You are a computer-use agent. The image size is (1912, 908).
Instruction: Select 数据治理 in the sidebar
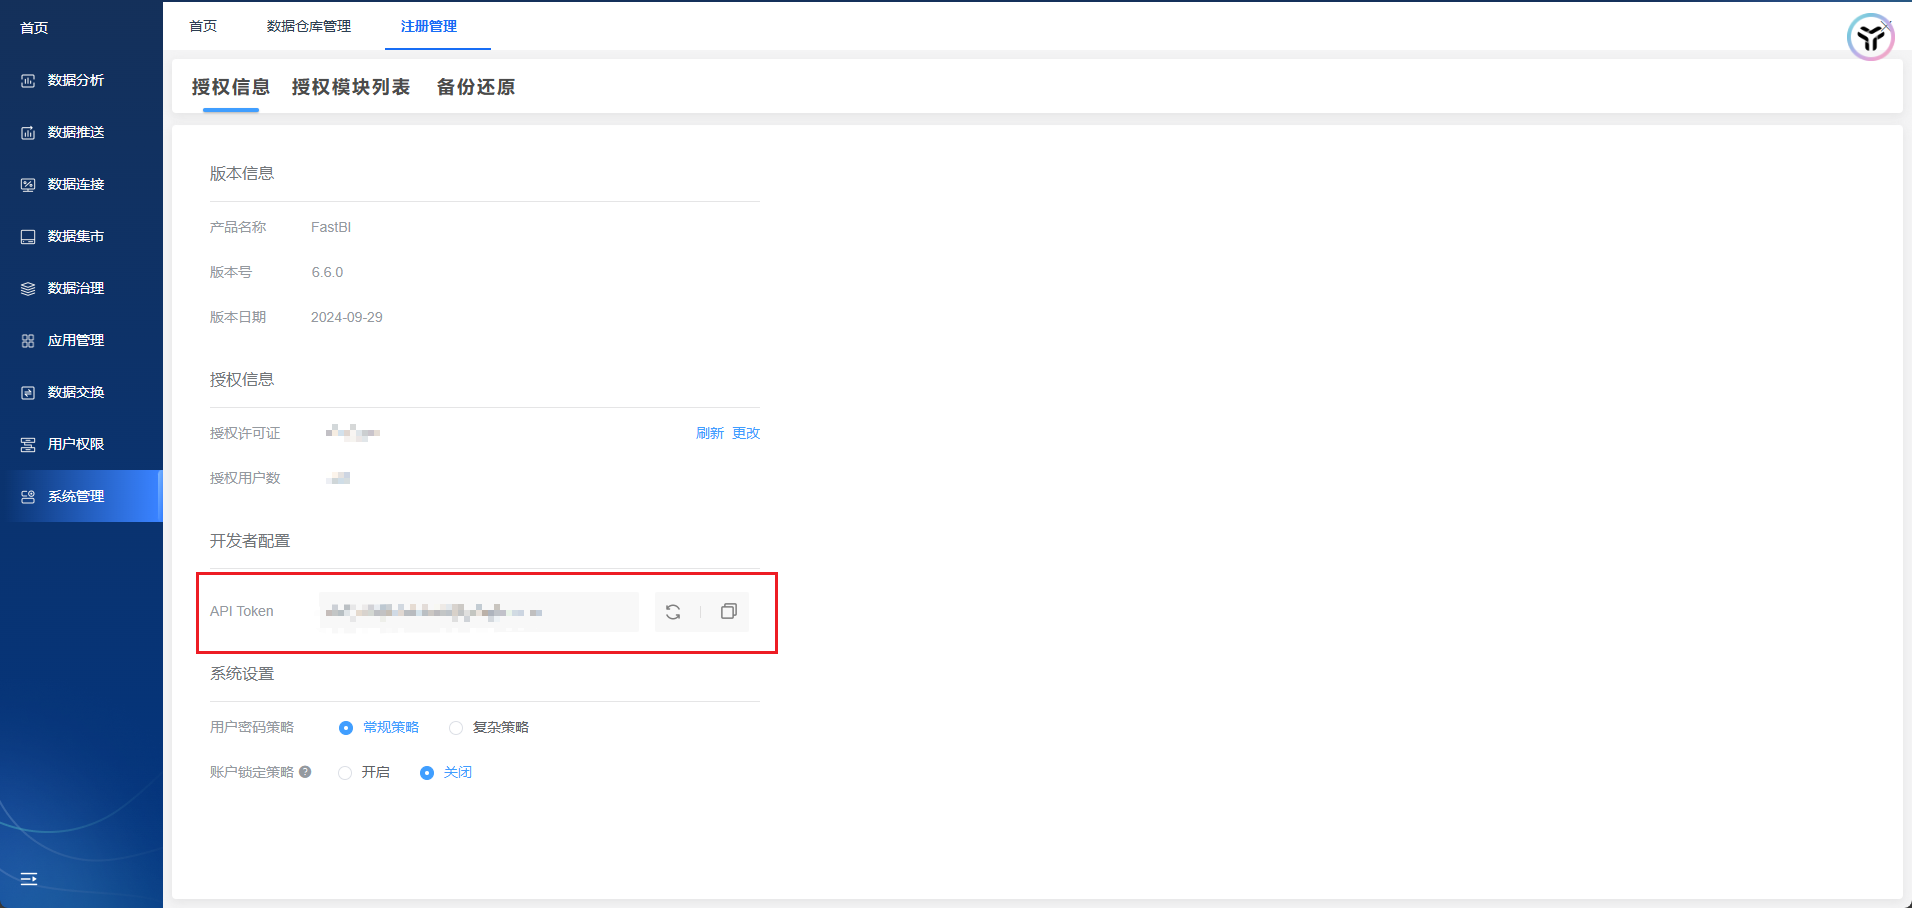pyautogui.click(x=81, y=288)
